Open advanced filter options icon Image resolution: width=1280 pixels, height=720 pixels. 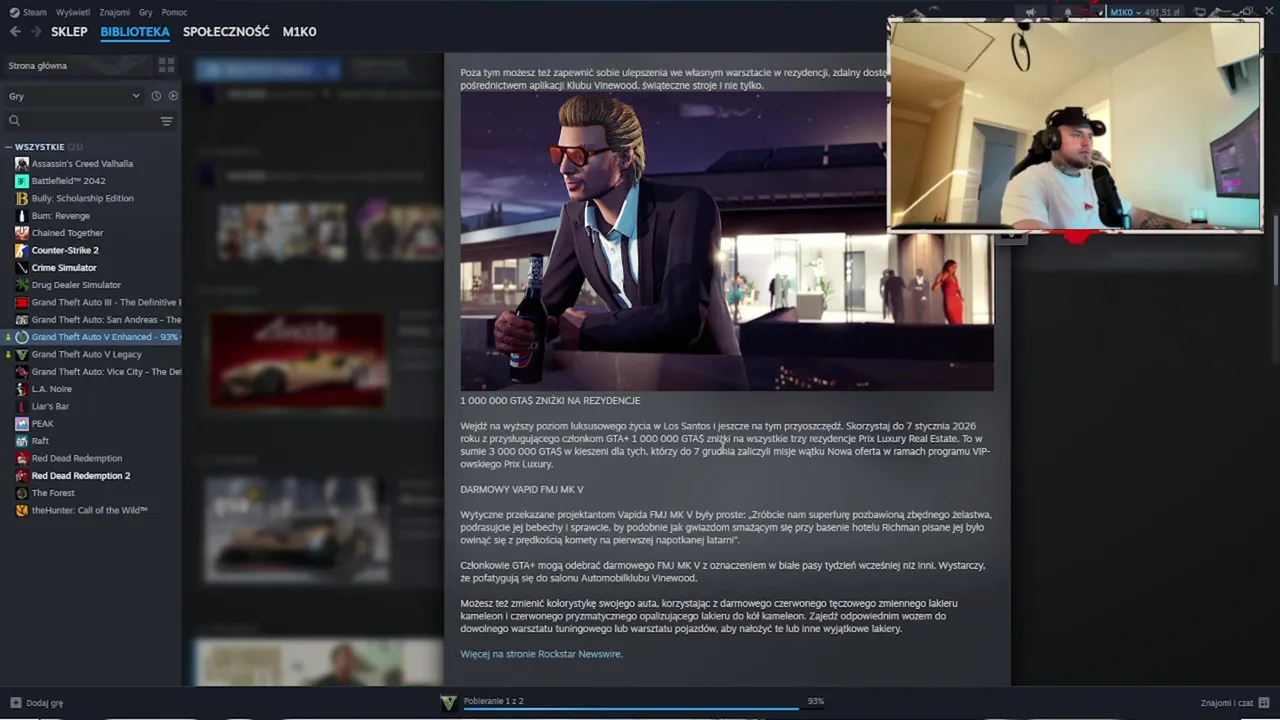click(166, 121)
